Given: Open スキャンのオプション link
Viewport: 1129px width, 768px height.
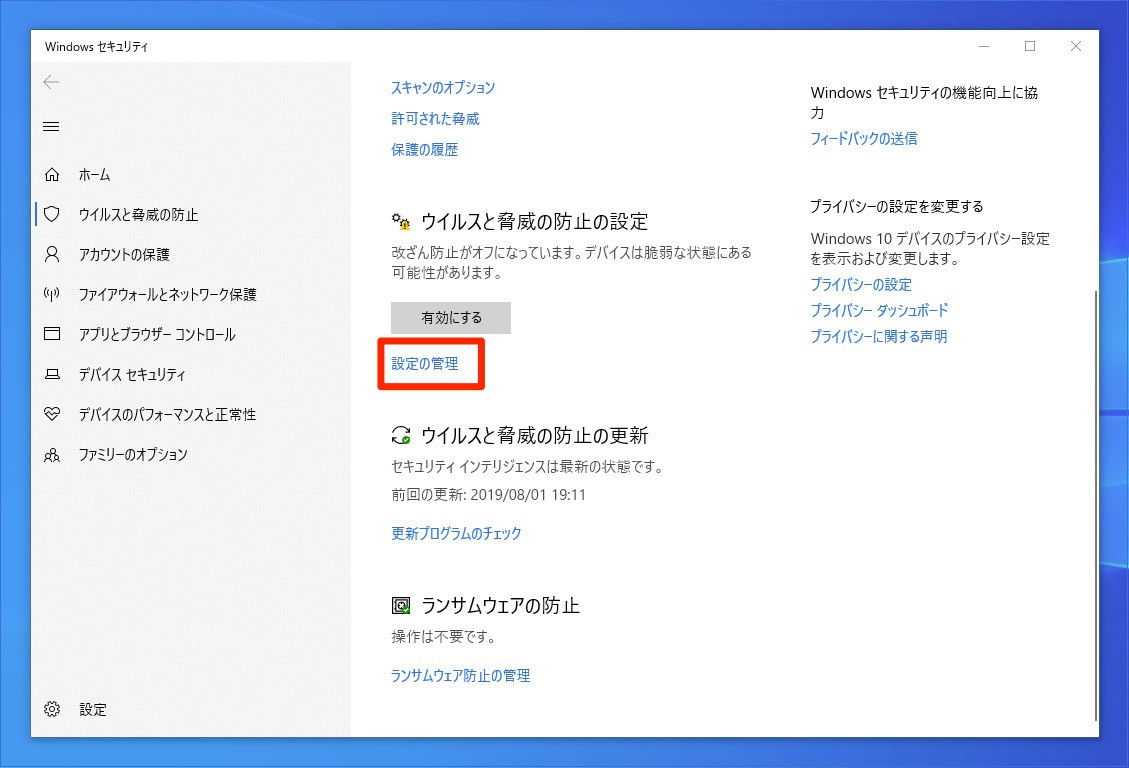Looking at the screenshot, I should point(443,88).
